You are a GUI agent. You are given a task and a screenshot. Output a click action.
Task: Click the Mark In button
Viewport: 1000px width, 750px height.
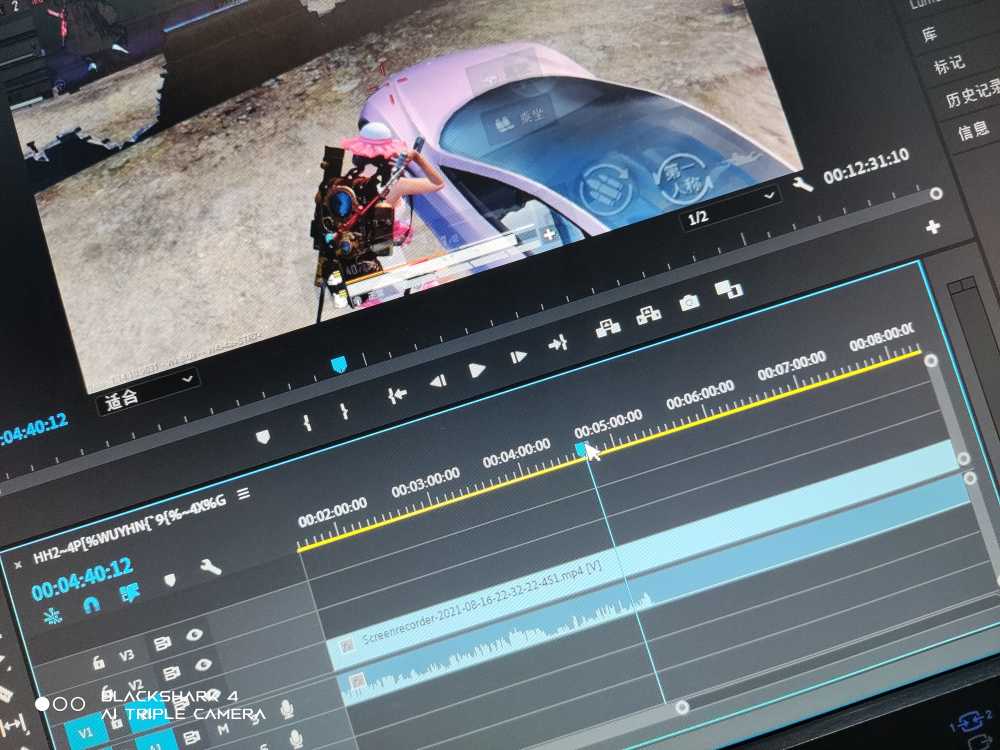pos(307,423)
